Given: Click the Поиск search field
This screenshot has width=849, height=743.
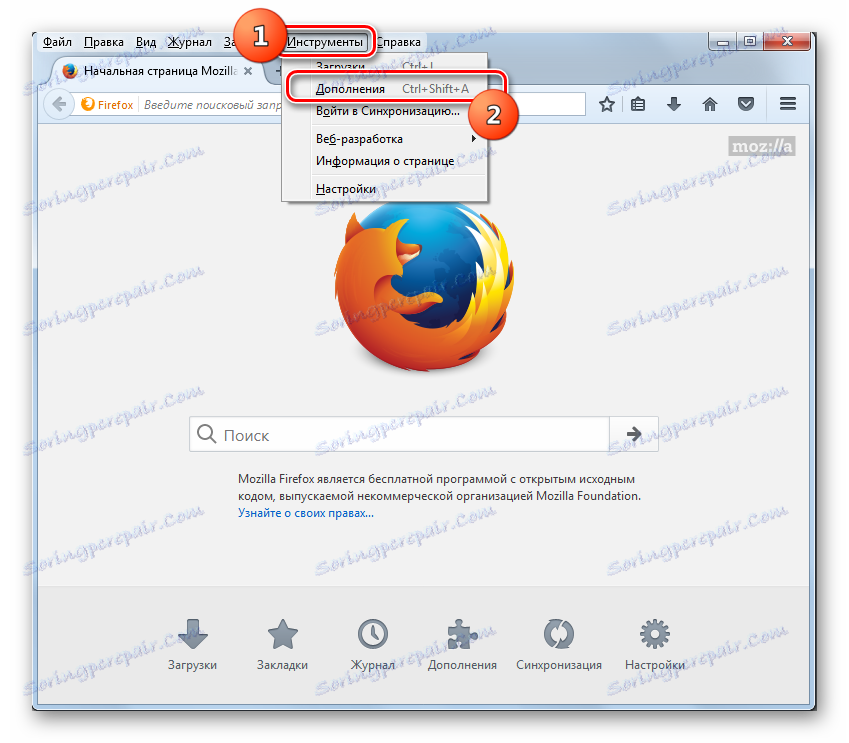Looking at the screenshot, I should click(x=400, y=434).
